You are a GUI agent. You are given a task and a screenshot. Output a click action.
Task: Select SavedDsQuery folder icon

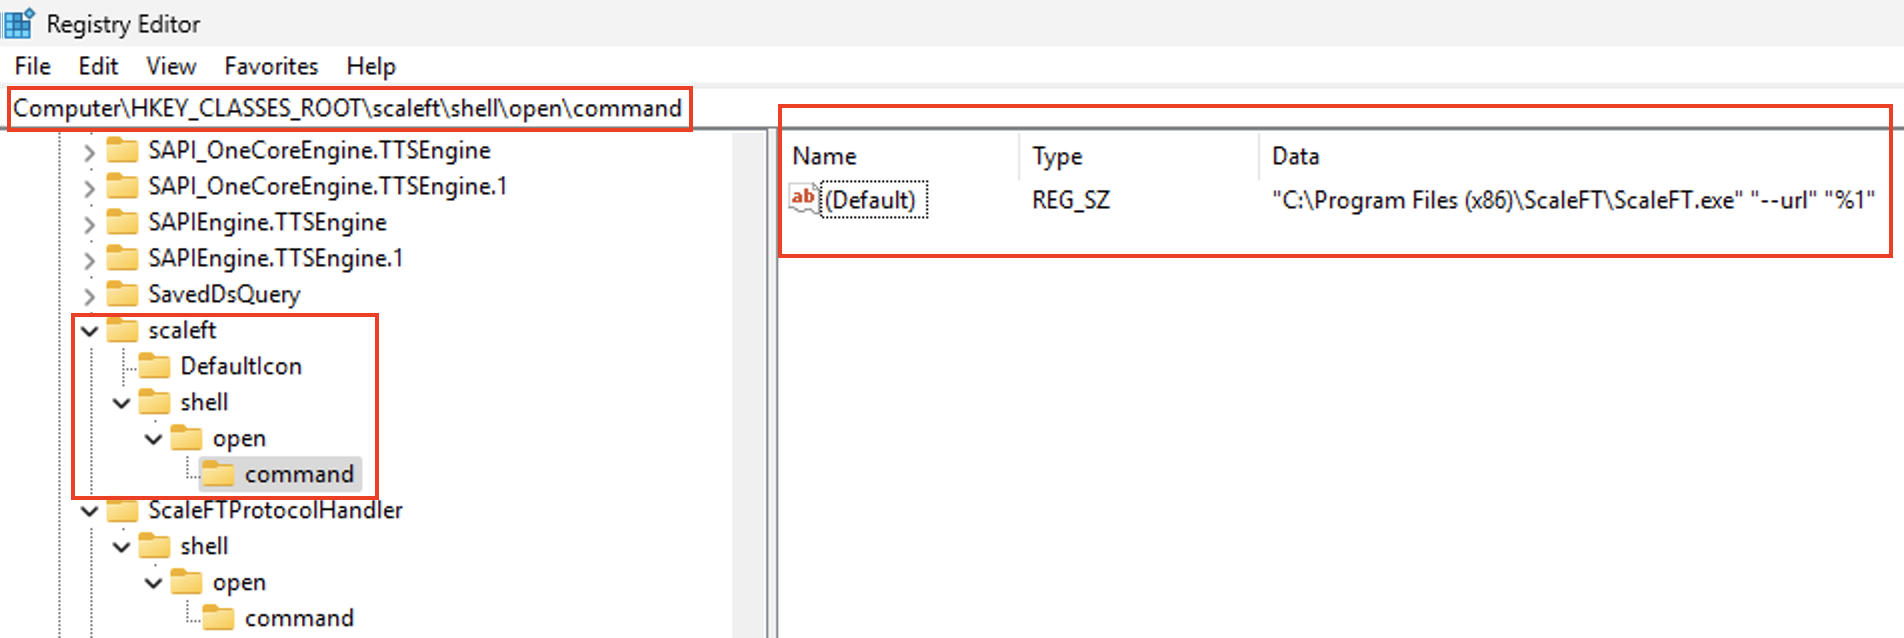coord(122,294)
